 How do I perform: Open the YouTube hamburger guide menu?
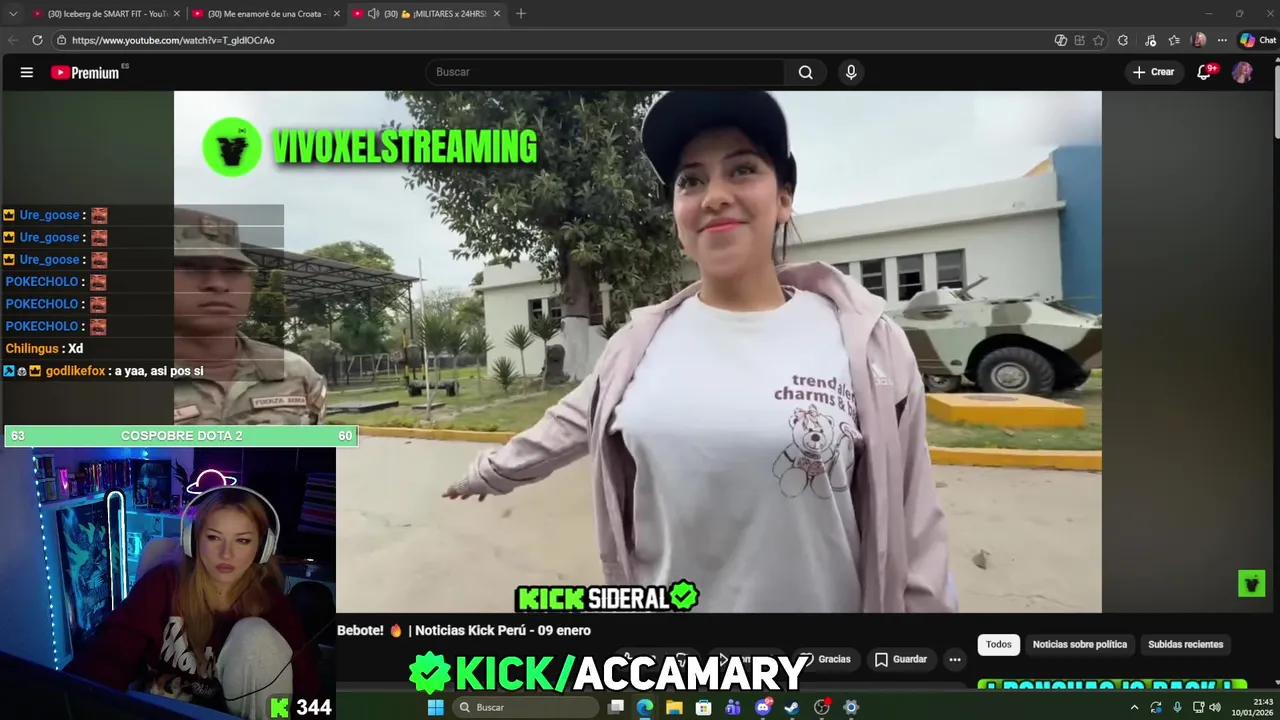(x=27, y=72)
